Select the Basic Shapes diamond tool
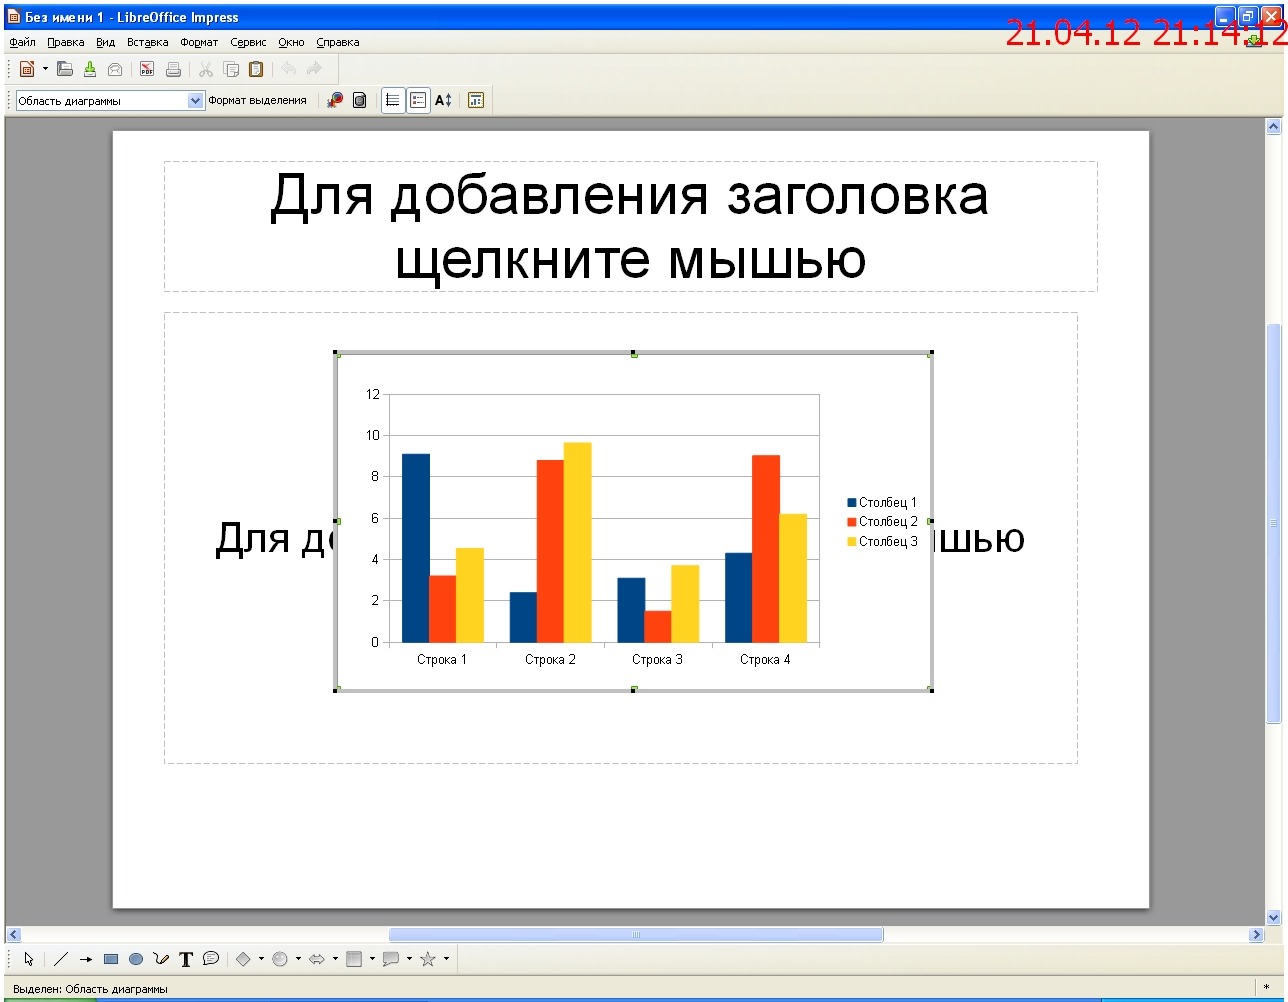The height and width of the screenshot is (1002, 1288). pos(243,959)
